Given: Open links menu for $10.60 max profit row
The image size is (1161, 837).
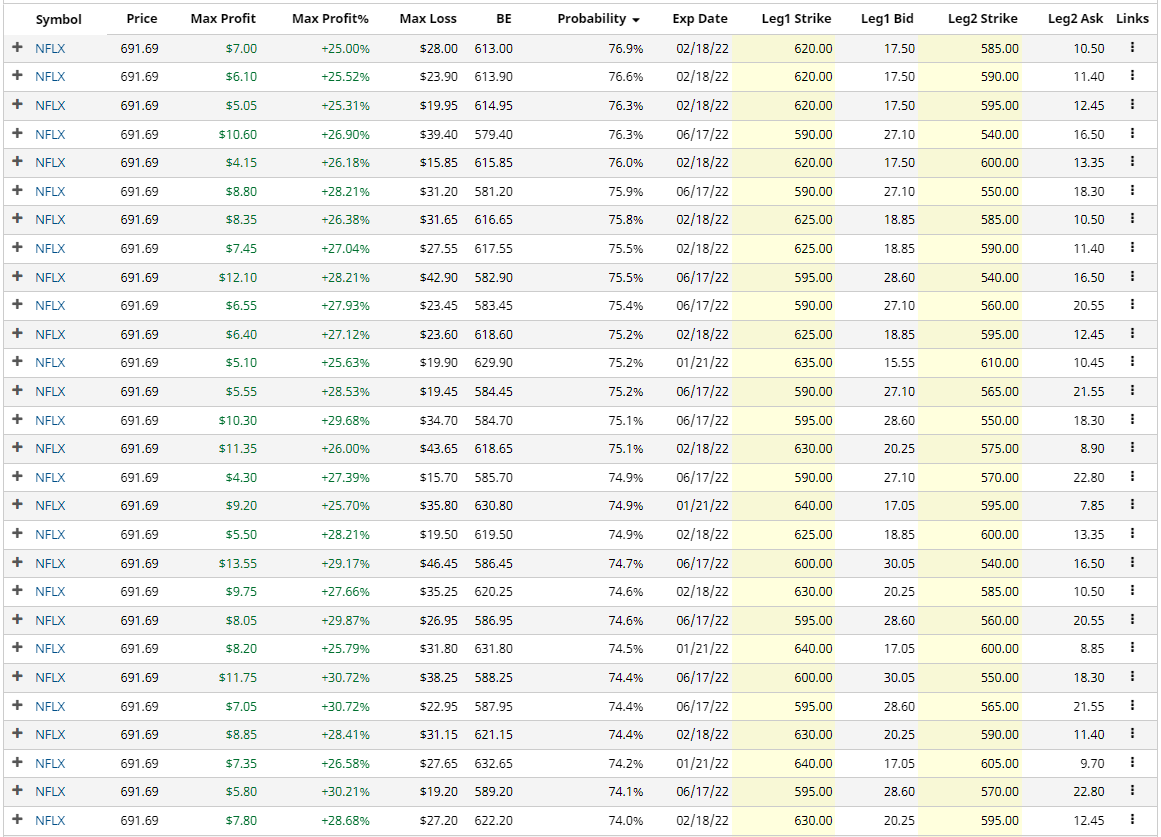Looking at the screenshot, I should [x=1132, y=133].
